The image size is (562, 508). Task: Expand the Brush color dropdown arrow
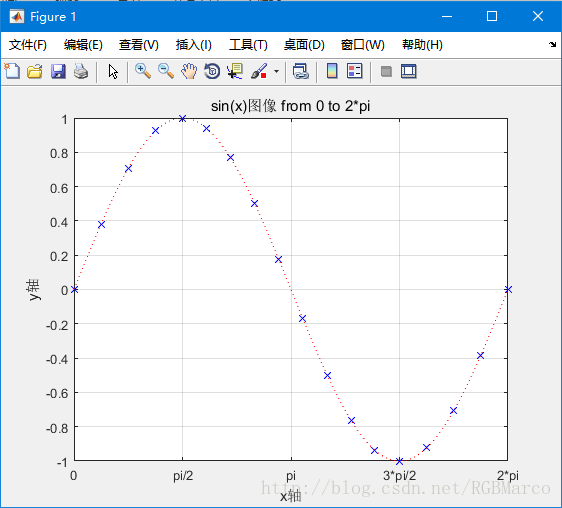coord(276,71)
